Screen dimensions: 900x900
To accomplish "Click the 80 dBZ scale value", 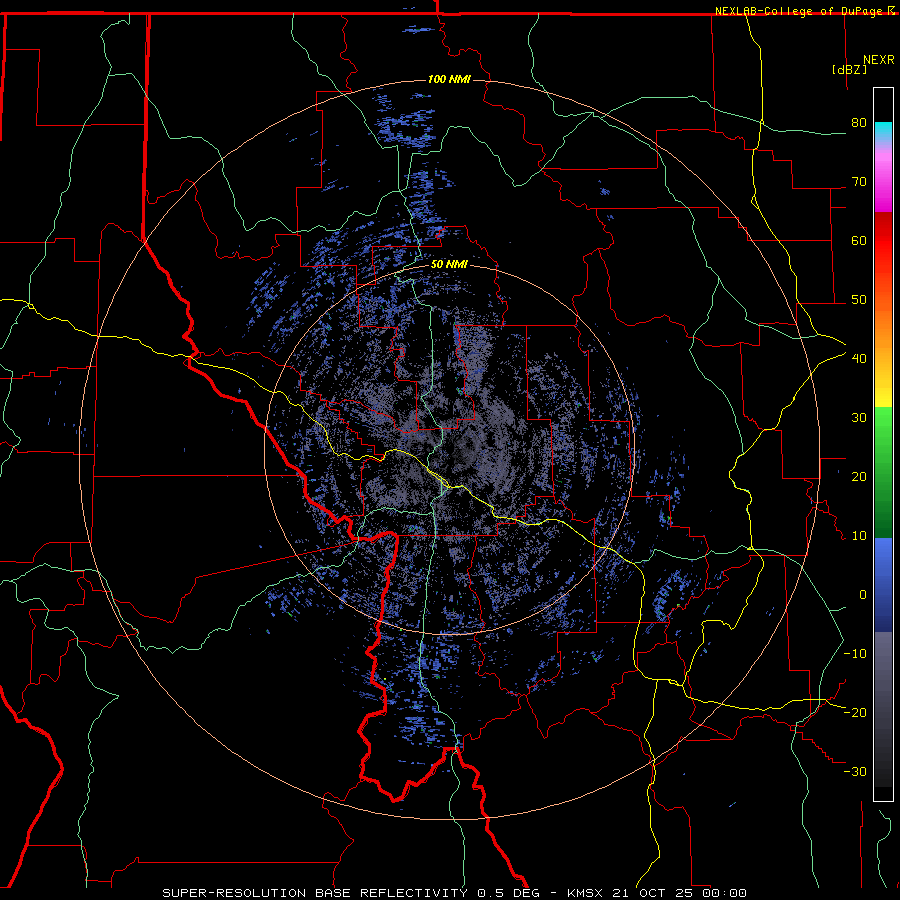I will coord(859,123).
